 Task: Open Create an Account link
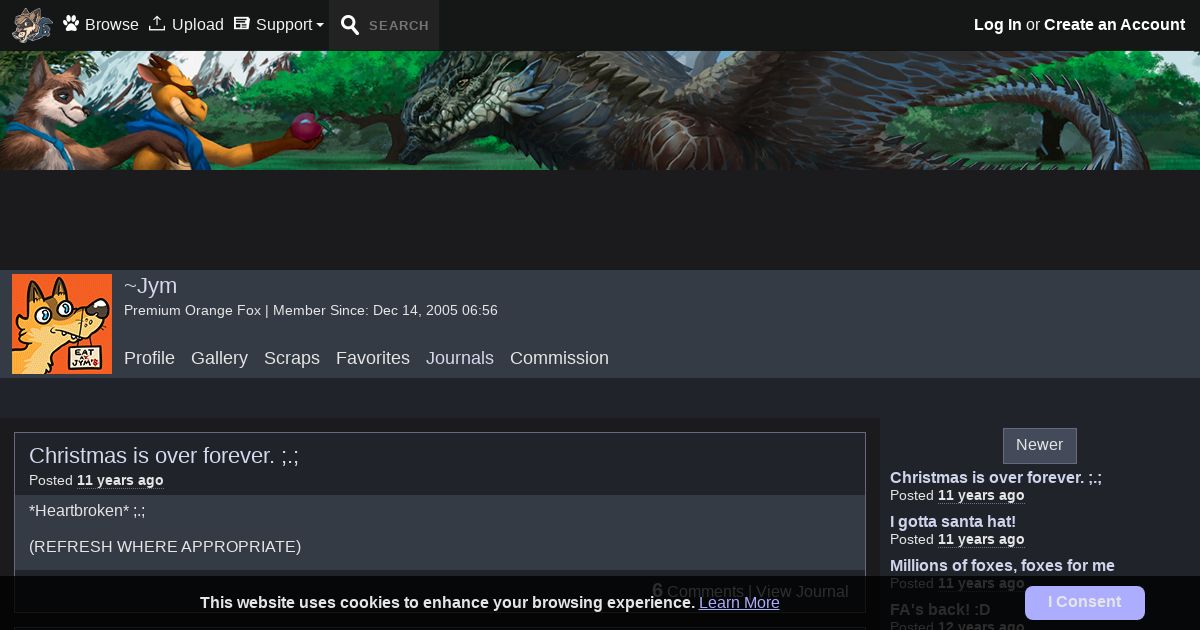point(1114,24)
